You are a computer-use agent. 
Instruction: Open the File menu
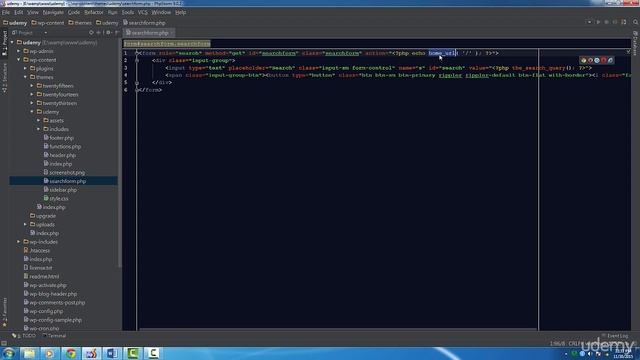tap(6, 12)
